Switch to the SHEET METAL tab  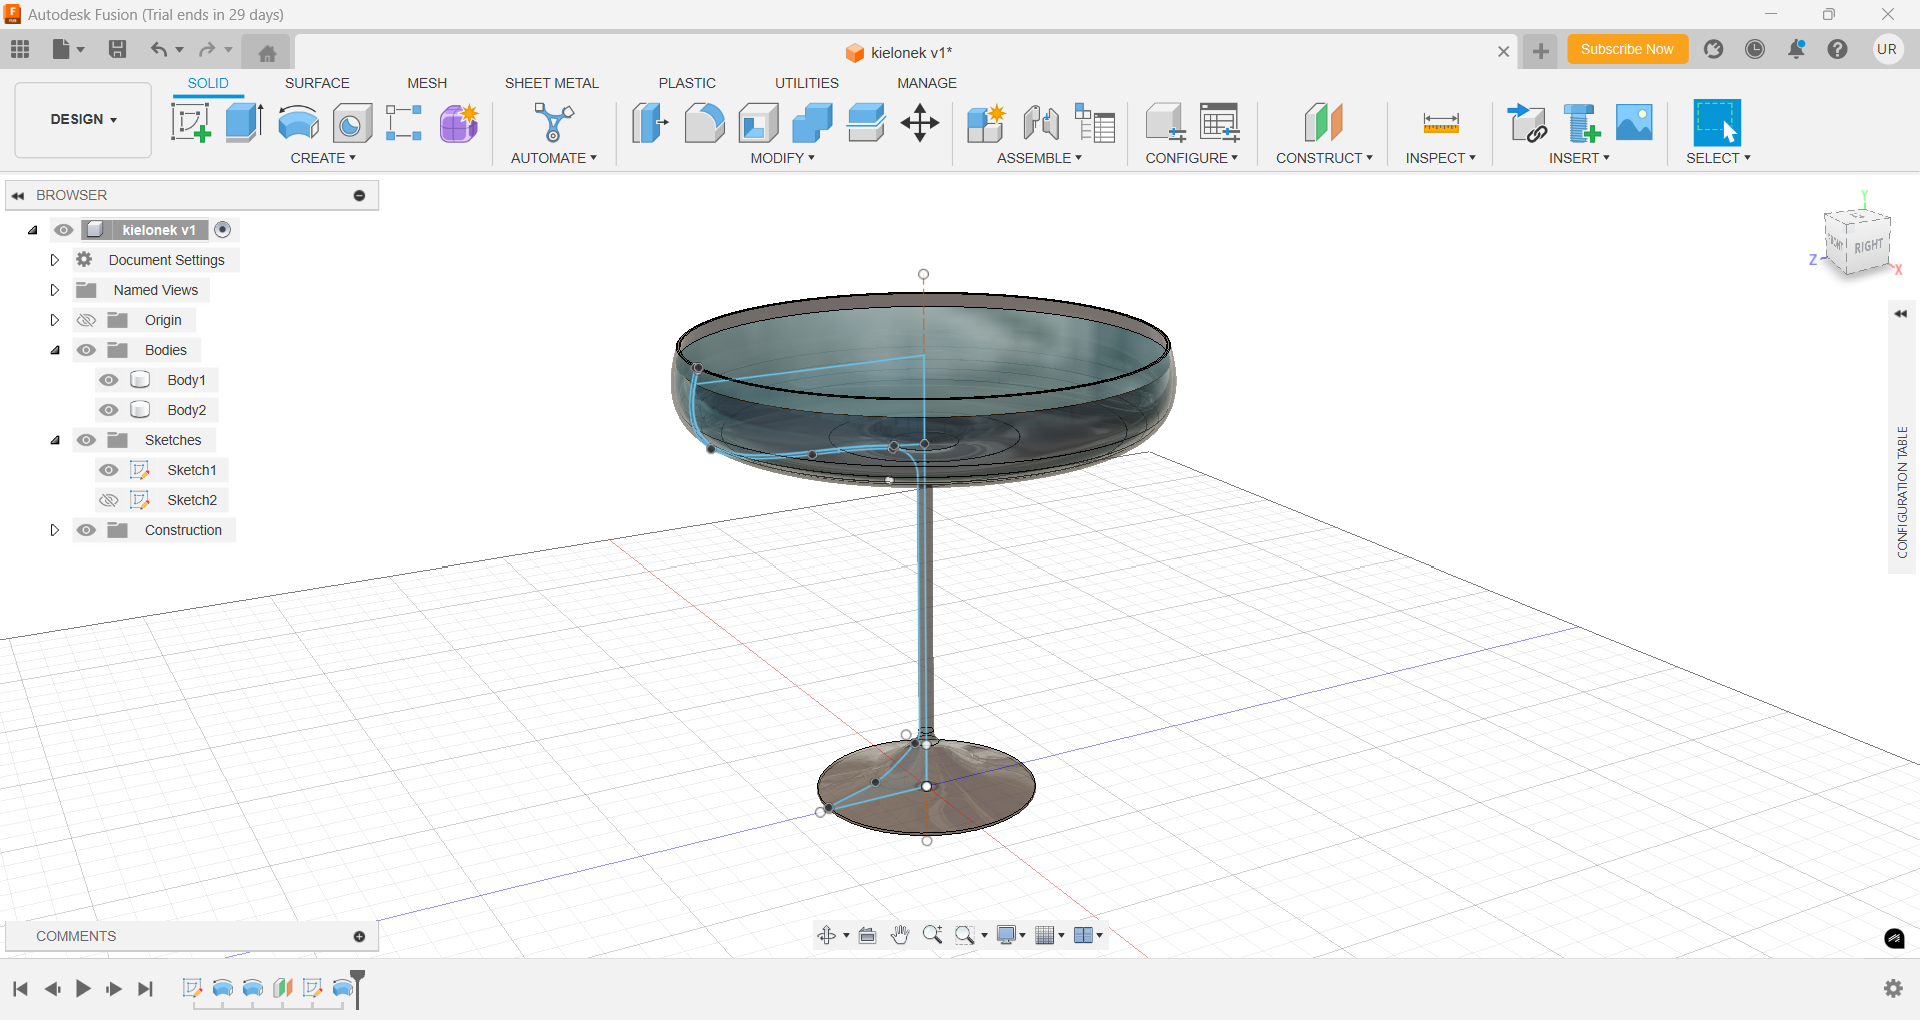pyautogui.click(x=552, y=83)
